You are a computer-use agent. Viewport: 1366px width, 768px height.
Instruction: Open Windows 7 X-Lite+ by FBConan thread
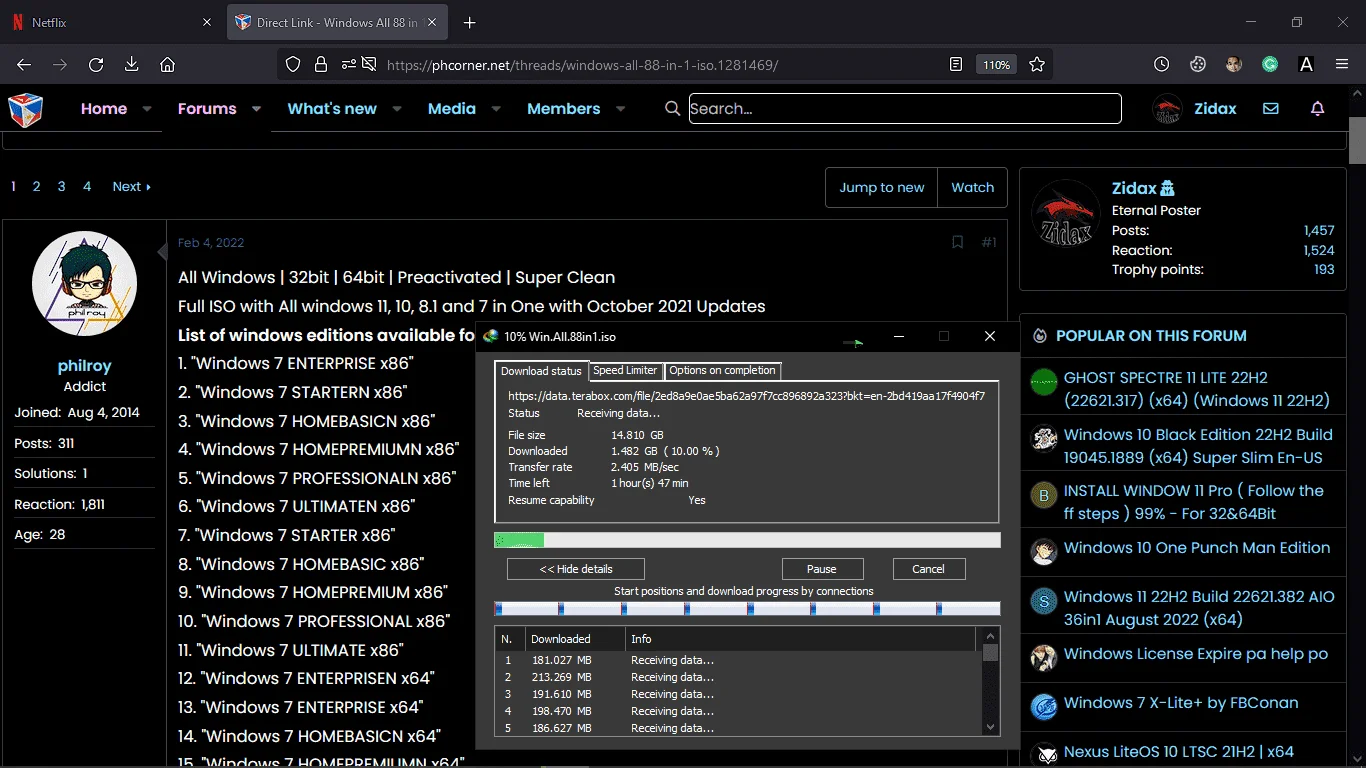[1181, 703]
